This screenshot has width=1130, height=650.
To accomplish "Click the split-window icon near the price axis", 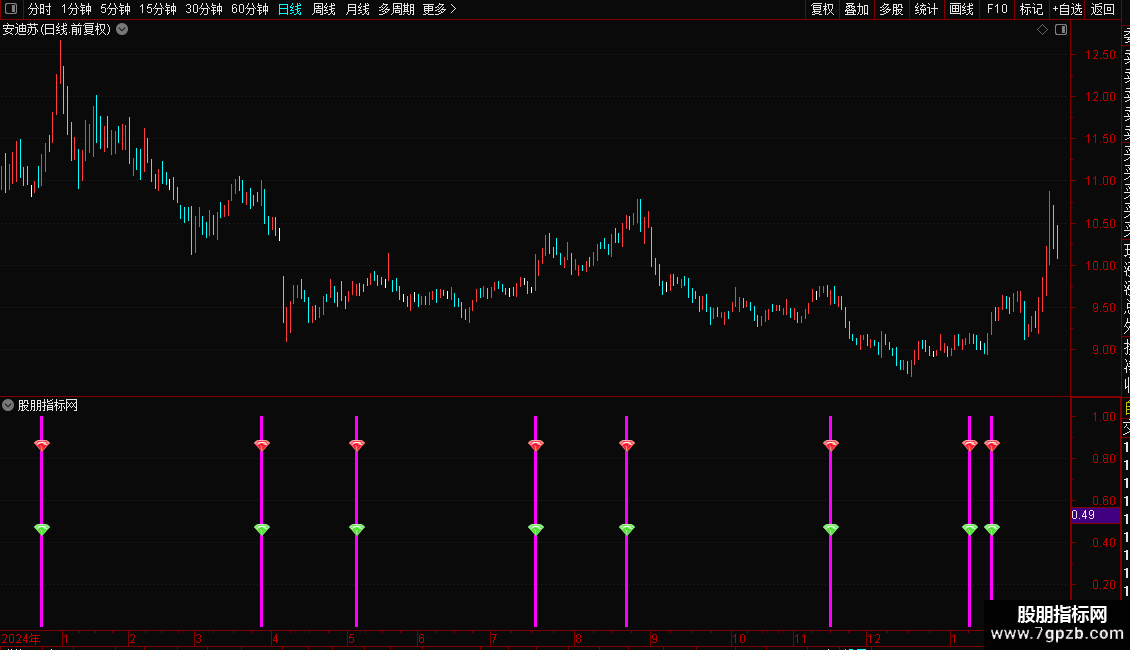I will point(1061,30).
